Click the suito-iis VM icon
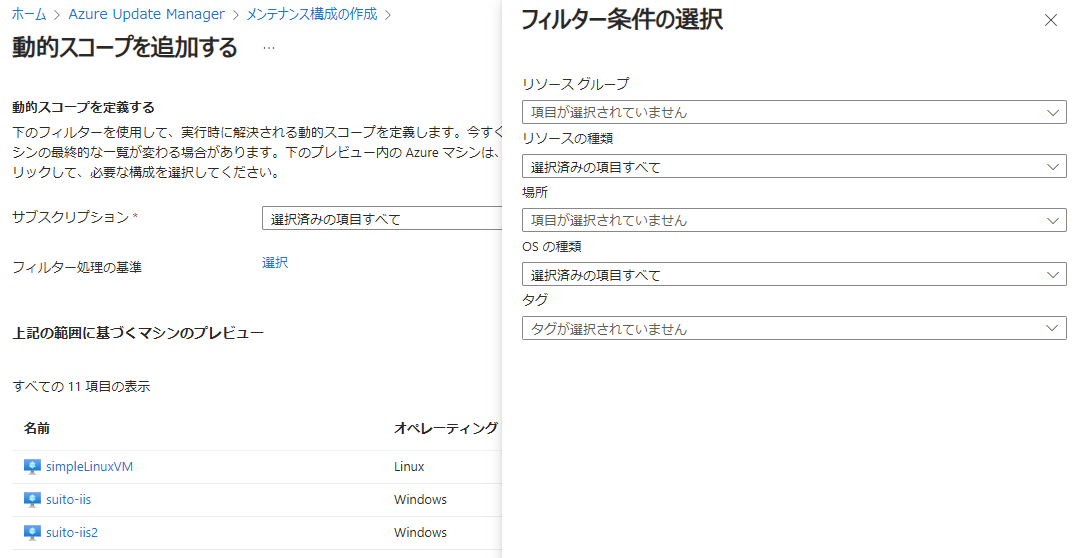This screenshot has width=1076, height=558. tap(32, 500)
